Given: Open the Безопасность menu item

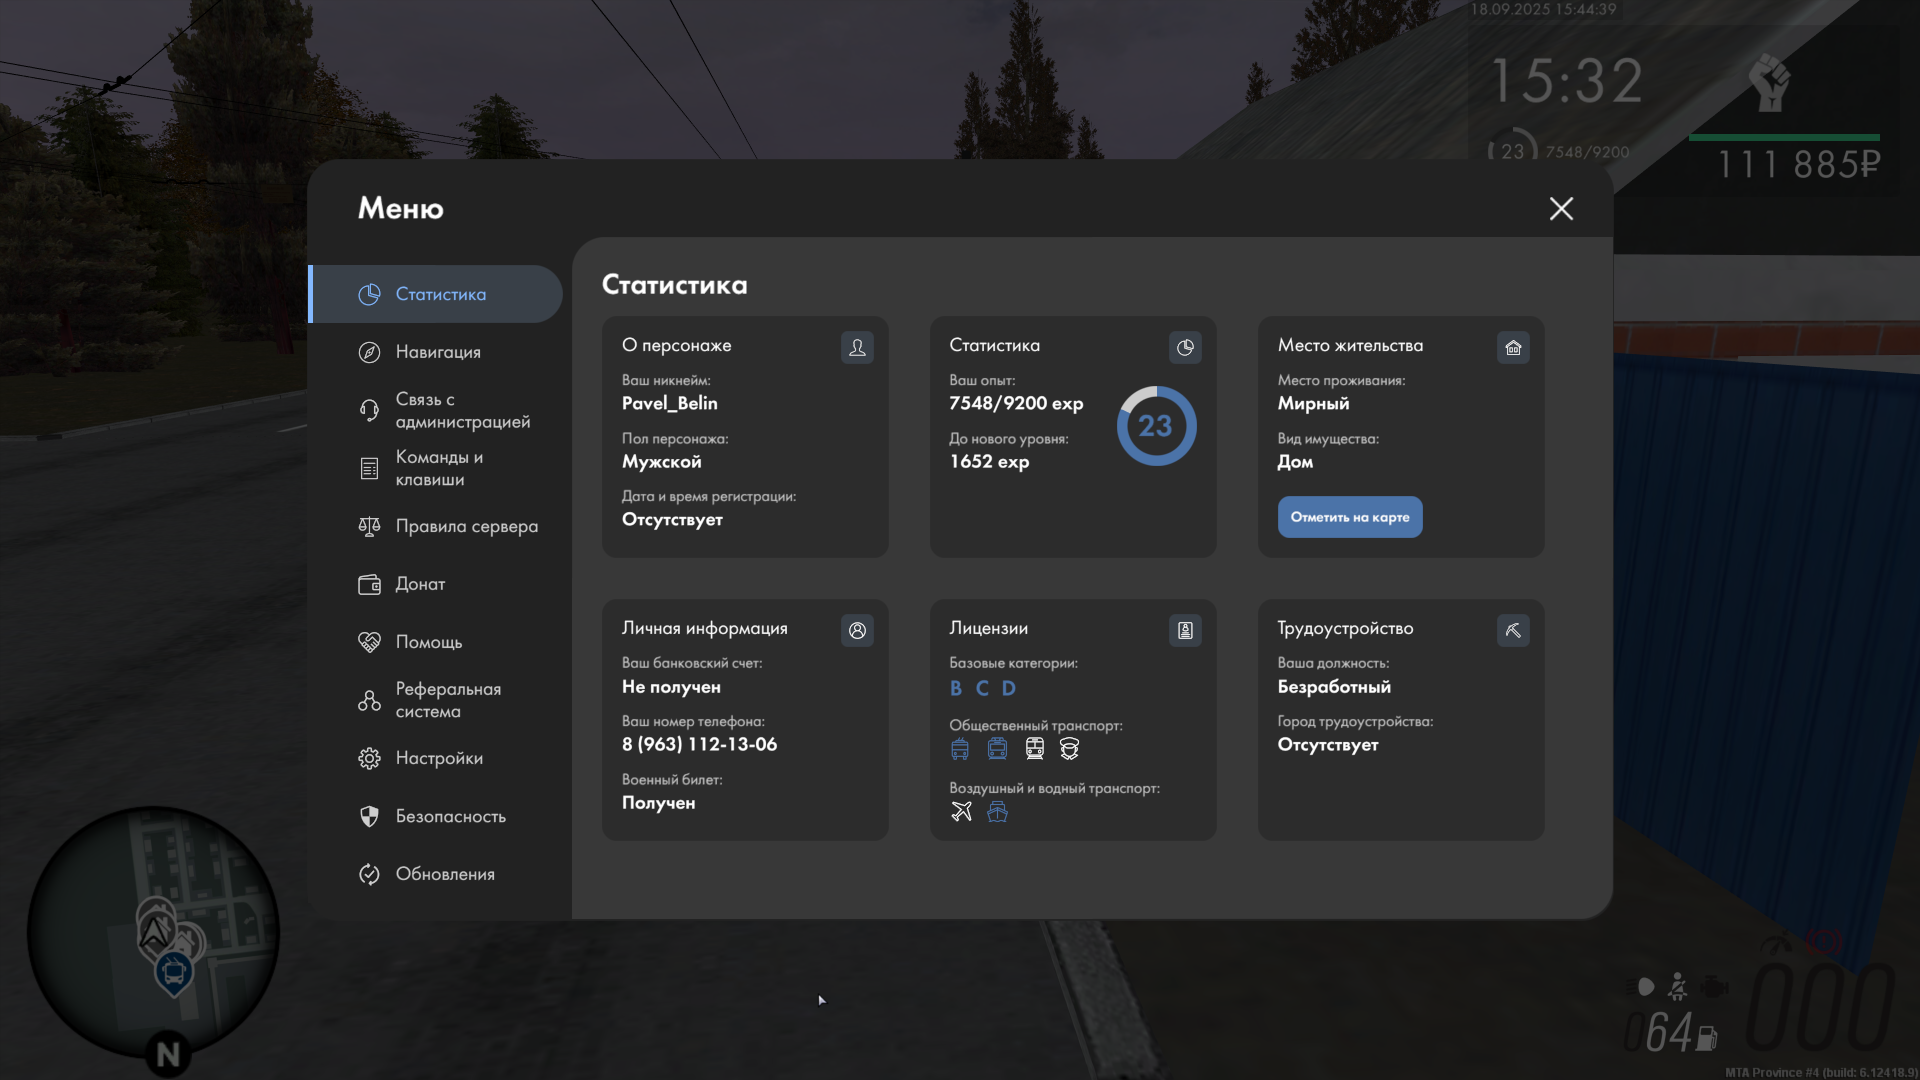Looking at the screenshot, I should (449, 816).
